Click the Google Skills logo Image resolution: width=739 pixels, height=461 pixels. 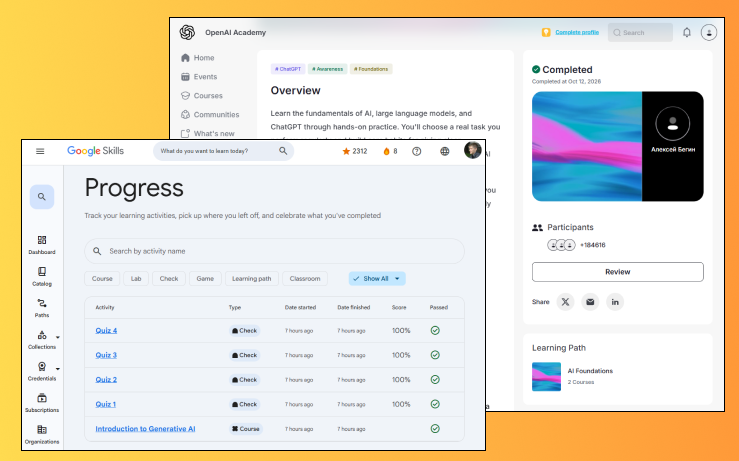click(95, 151)
